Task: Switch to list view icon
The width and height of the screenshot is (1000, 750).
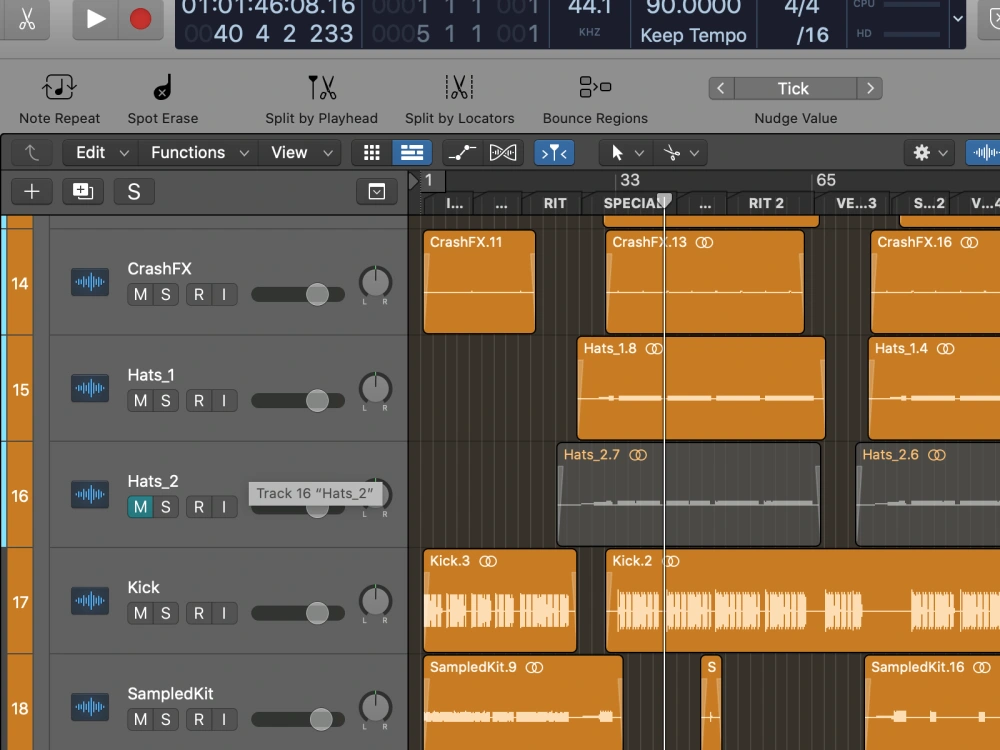Action: (x=411, y=152)
